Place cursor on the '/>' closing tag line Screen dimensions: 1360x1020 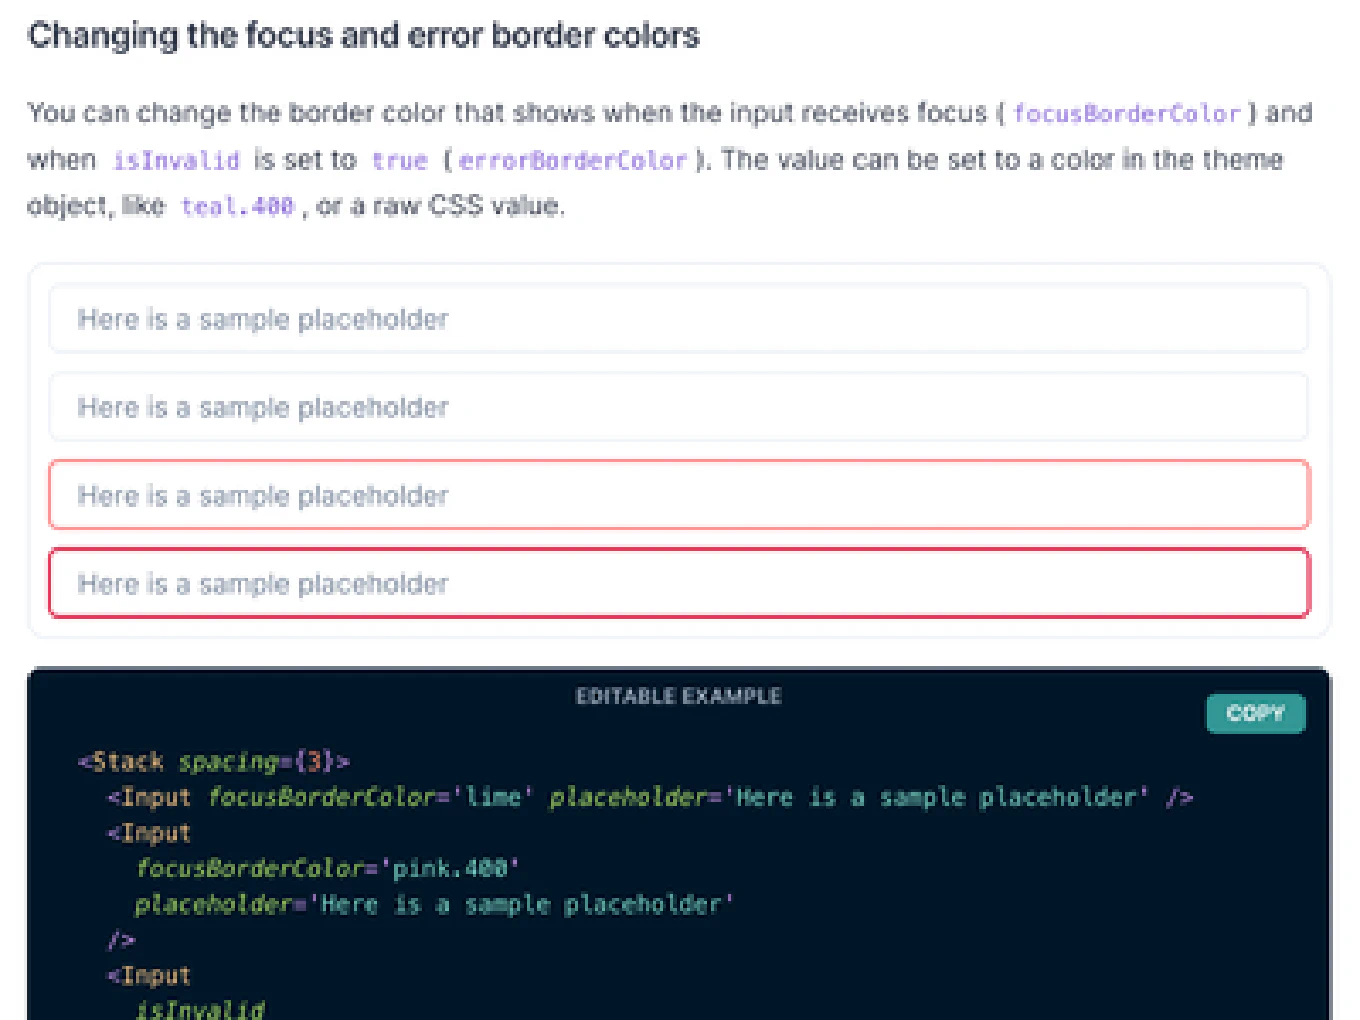(120, 940)
